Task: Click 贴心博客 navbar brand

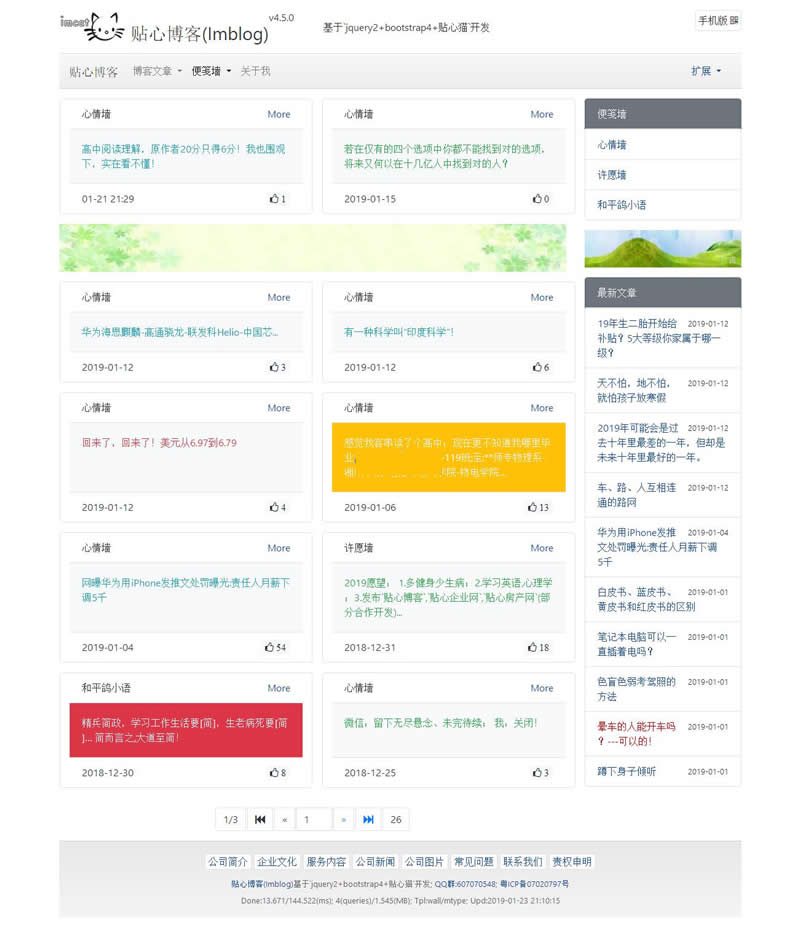Action: pos(93,72)
